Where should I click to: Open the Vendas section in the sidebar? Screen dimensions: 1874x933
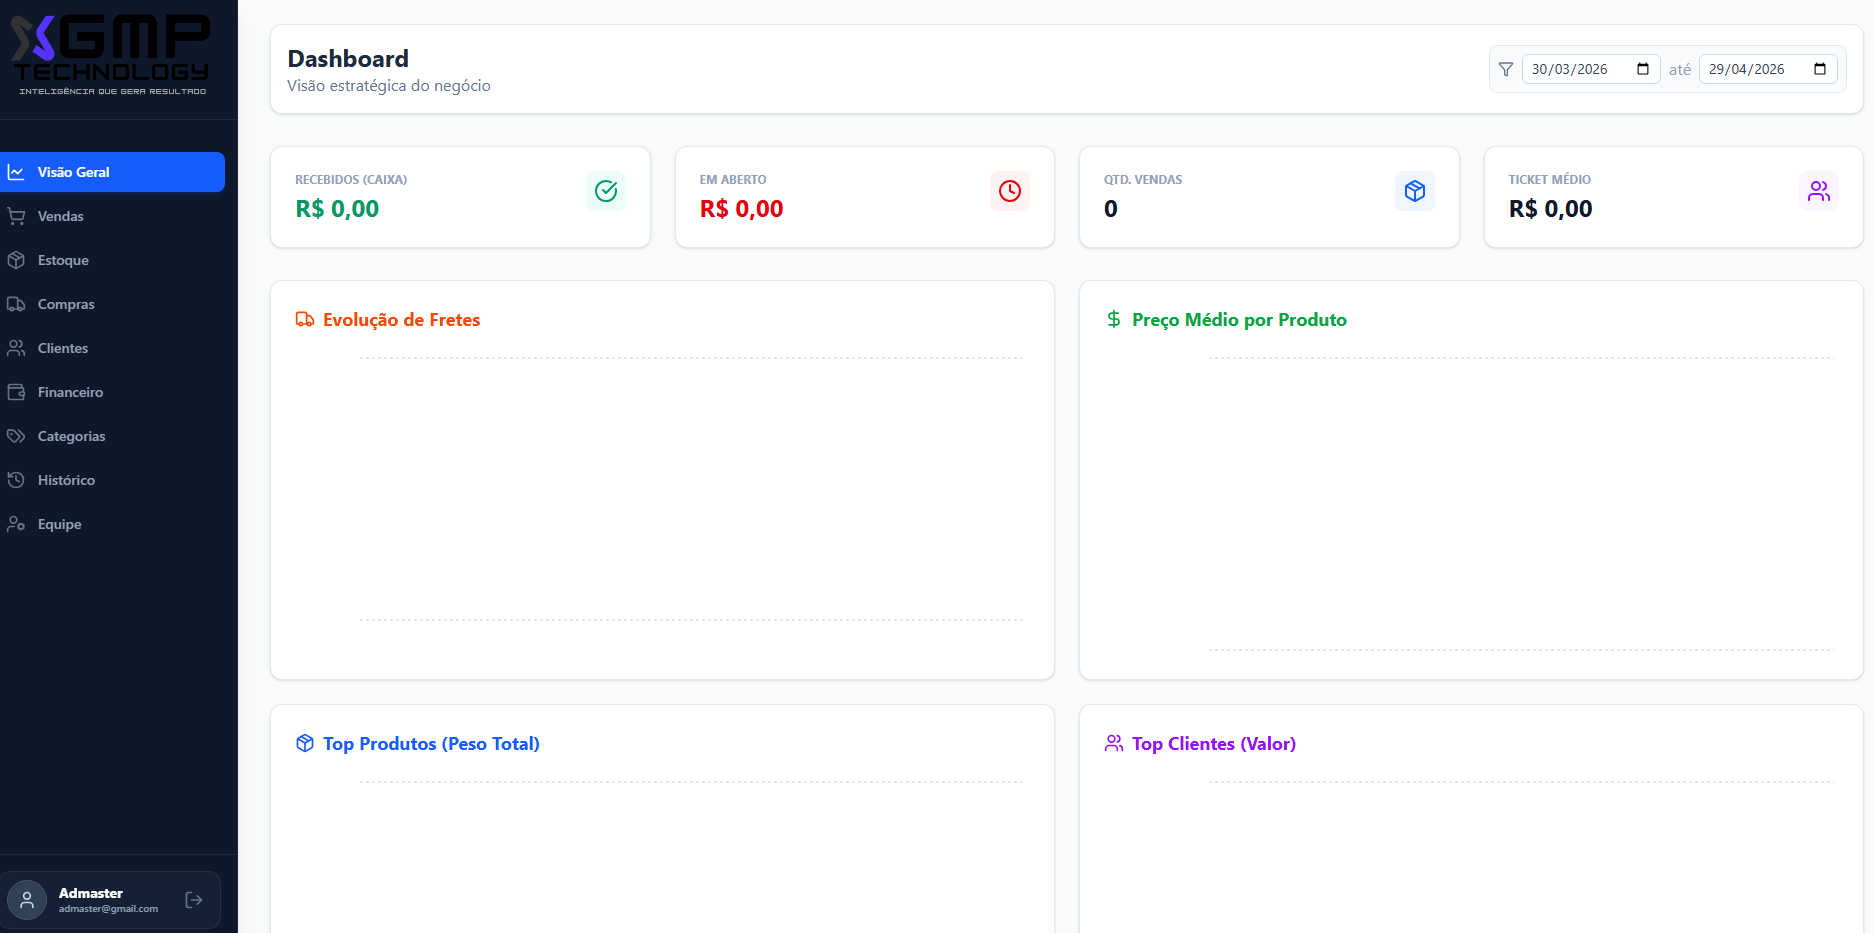coord(60,216)
